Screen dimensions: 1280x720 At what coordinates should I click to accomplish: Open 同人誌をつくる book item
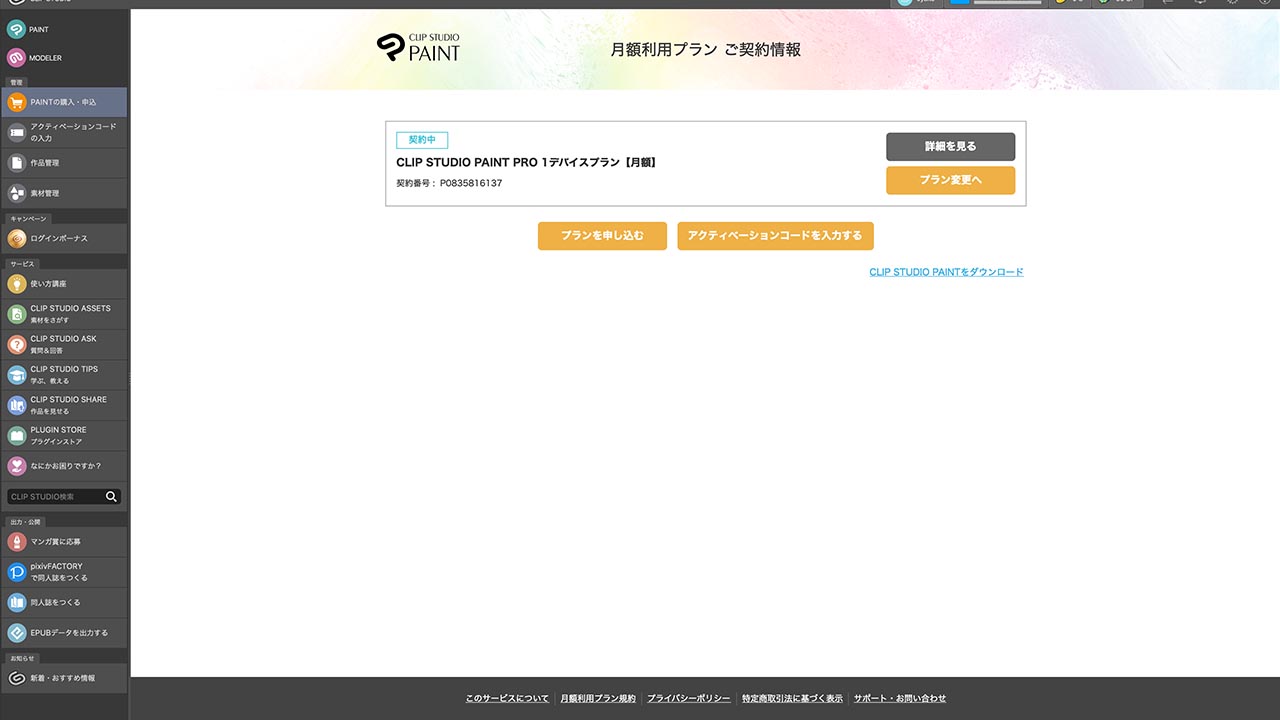point(64,602)
